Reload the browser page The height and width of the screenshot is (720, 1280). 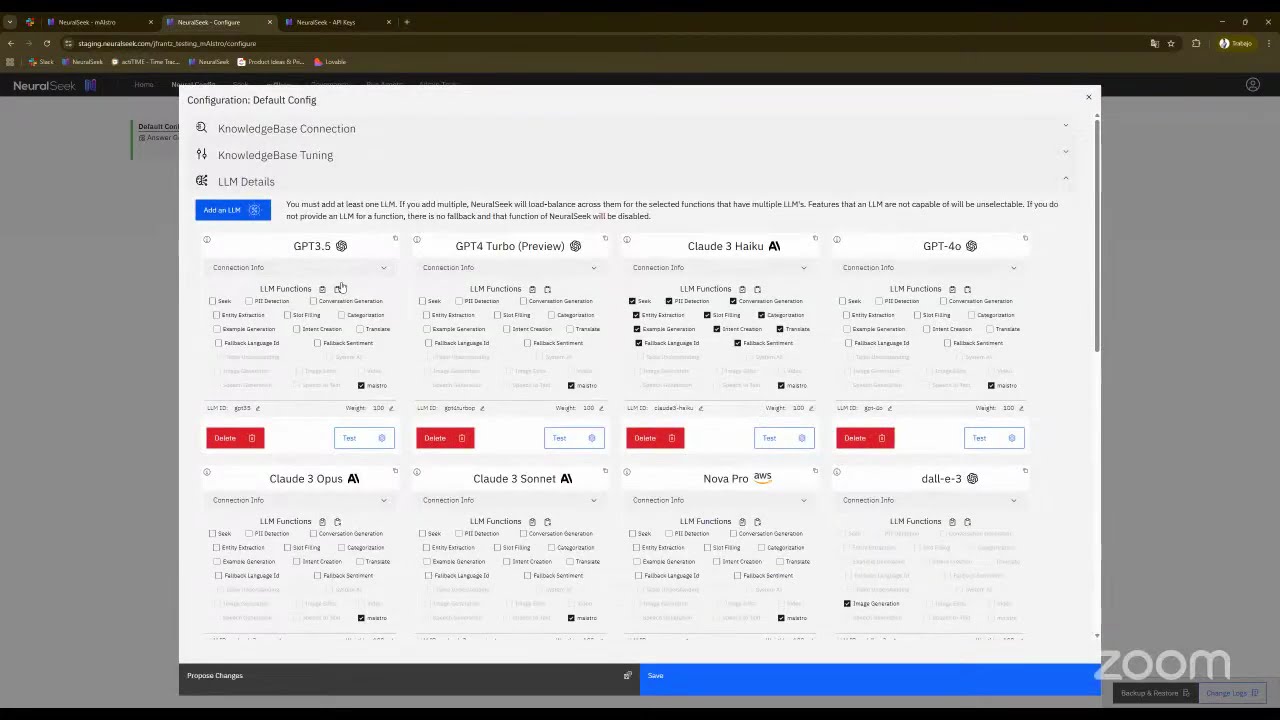tap(47, 43)
